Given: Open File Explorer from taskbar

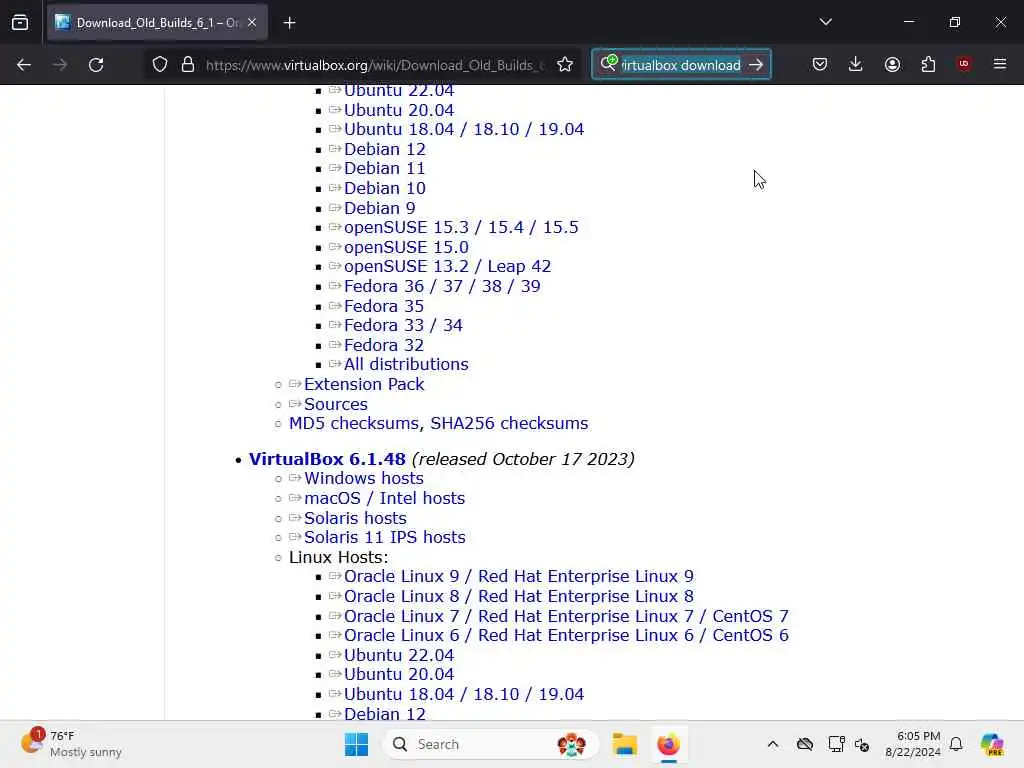Looking at the screenshot, I should tap(624, 744).
